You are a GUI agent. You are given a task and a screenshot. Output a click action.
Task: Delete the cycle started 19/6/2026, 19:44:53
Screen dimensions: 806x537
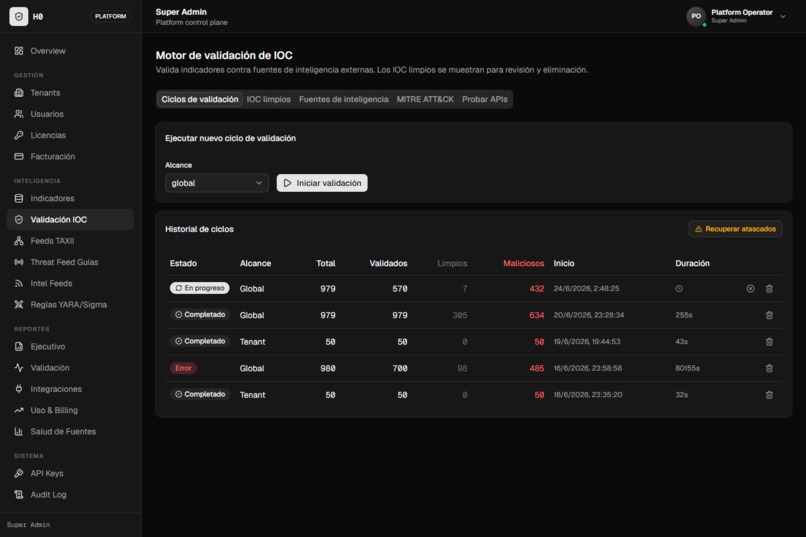[769, 342]
